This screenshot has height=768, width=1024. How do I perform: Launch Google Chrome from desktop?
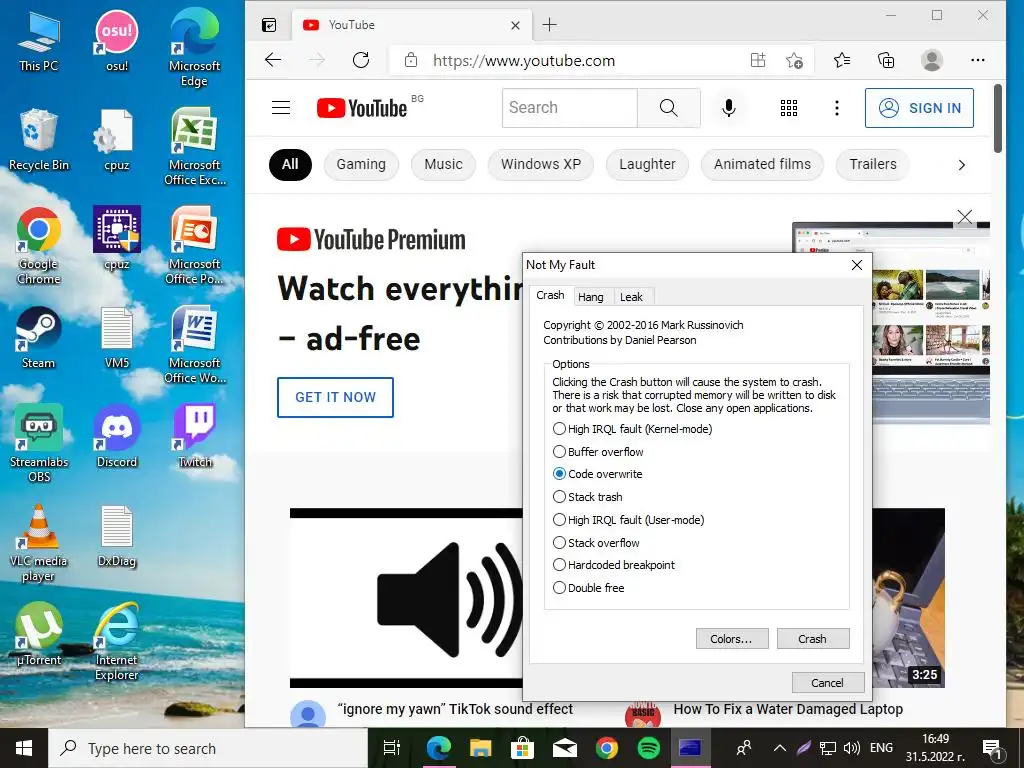(39, 246)
